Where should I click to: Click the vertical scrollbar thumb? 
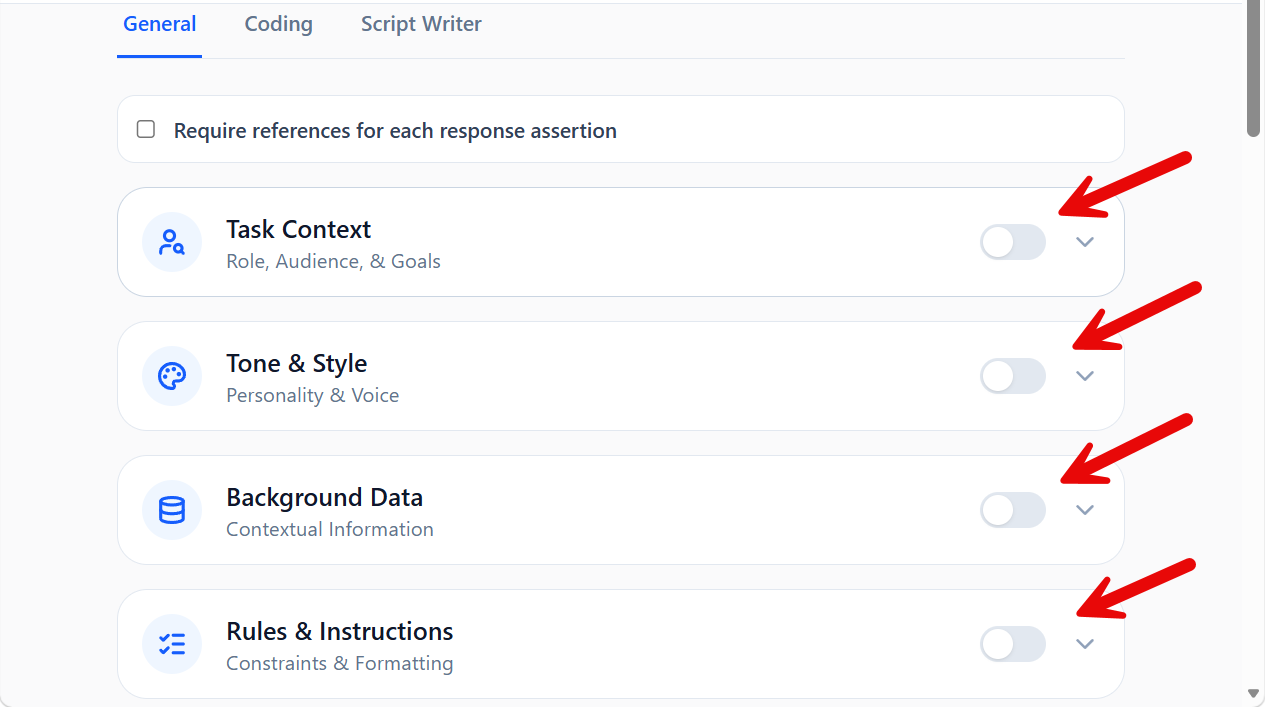[x=1254, y=70]
